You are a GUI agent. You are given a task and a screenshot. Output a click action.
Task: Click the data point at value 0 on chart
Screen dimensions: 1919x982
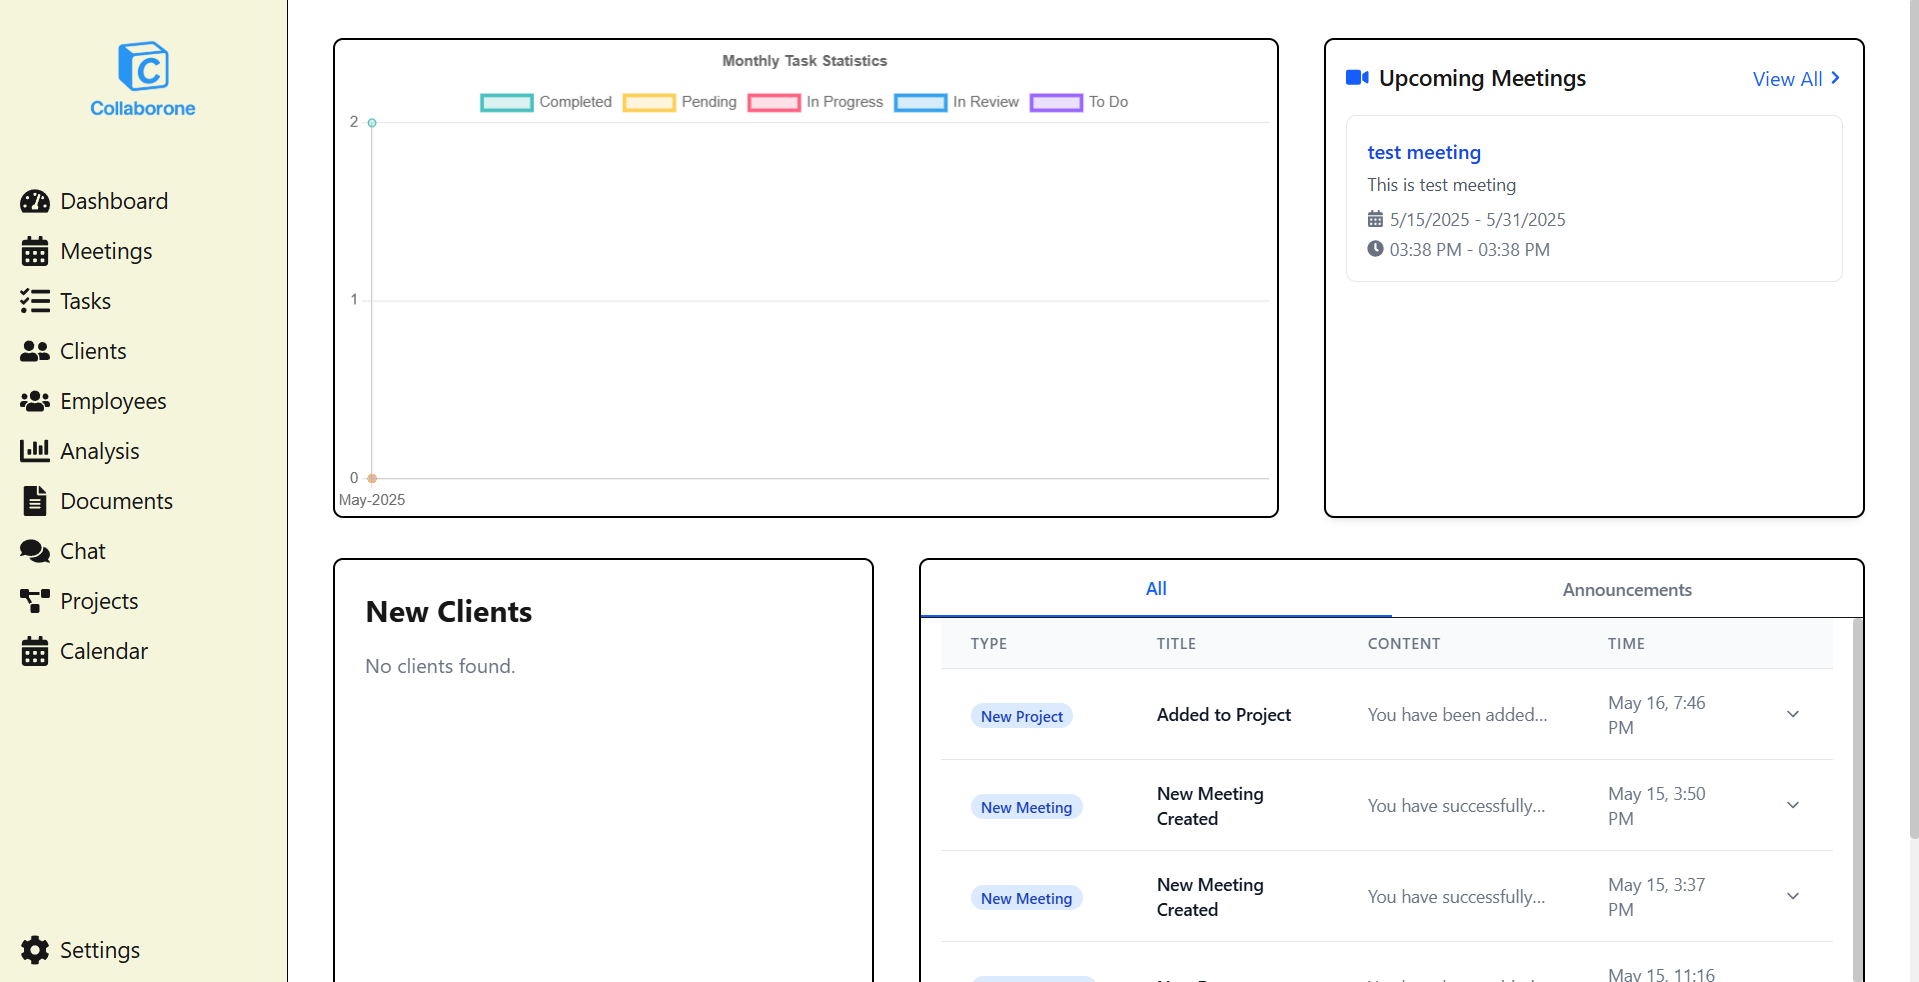click(372, 478)
